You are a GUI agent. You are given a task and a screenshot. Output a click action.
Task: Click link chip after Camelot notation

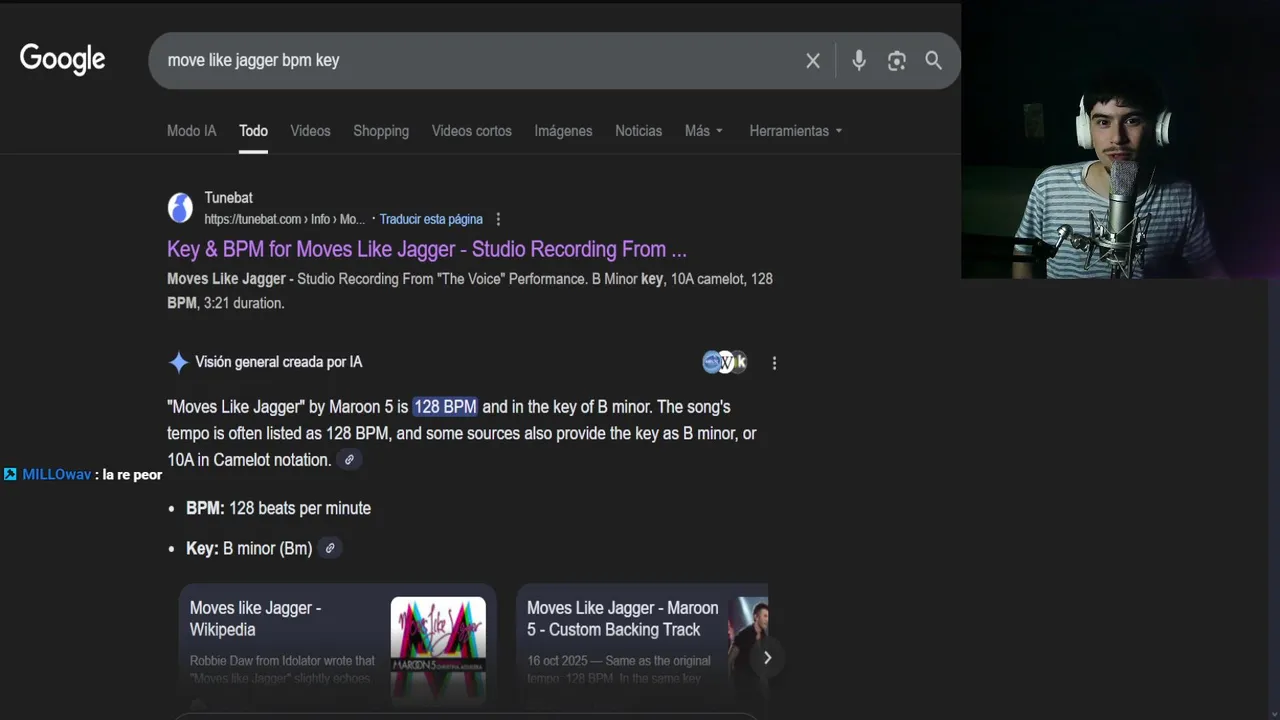pos(349,460)
